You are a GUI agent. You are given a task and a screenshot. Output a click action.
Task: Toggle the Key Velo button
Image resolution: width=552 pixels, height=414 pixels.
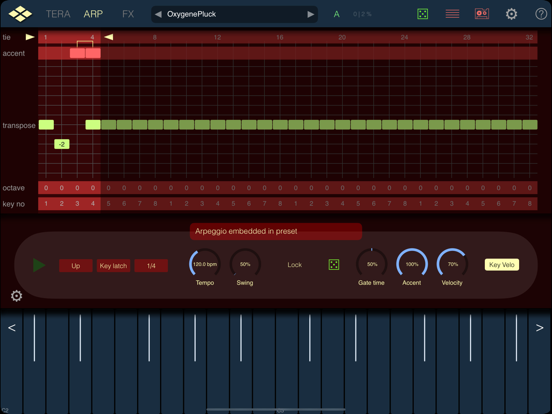(502, 265)
